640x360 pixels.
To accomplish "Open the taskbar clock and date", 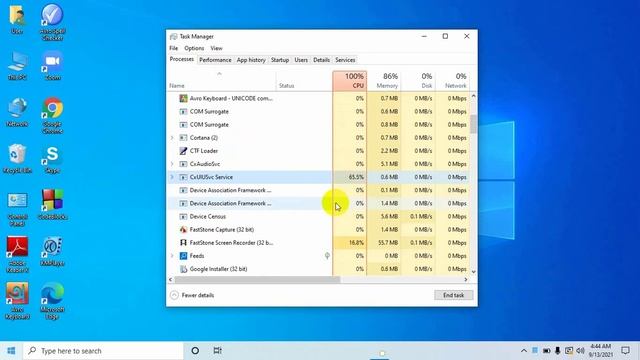I will [601, 351].
